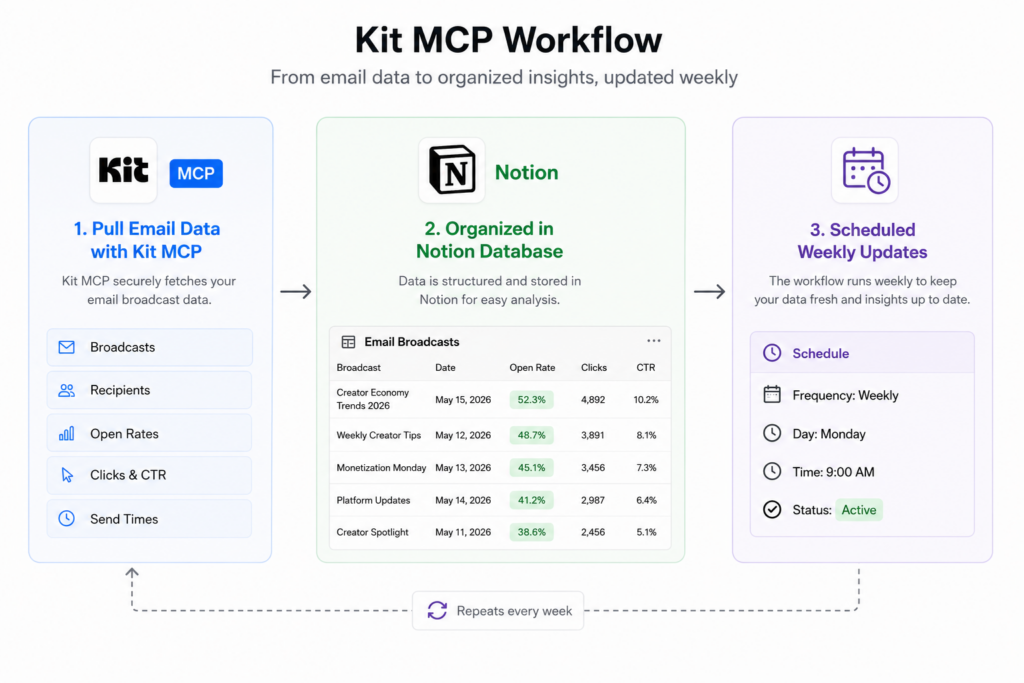The image size is (1024, 683).
Task: Click the CTR column header
Action: click(x=646, y=368)
